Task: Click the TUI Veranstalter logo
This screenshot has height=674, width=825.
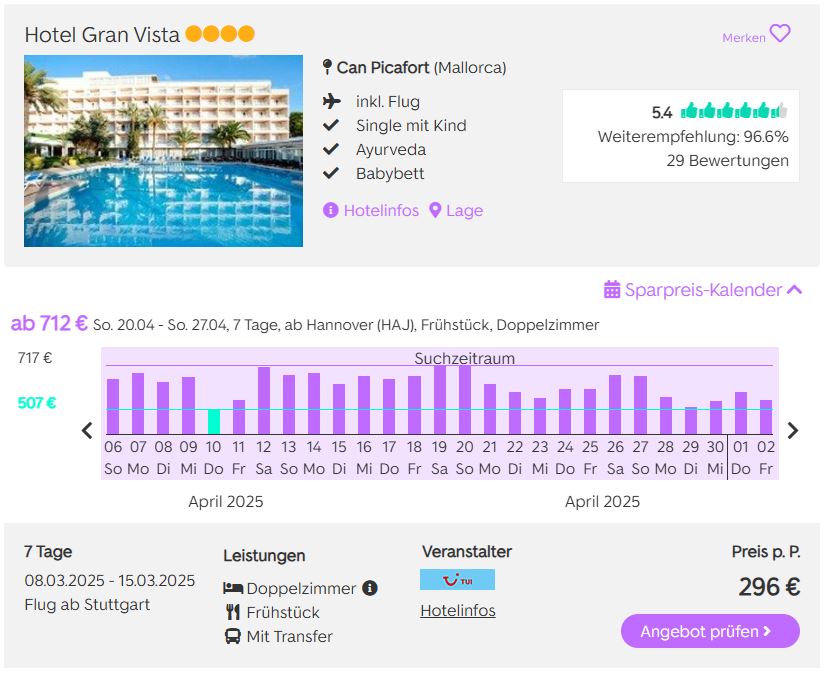Action: [457, 580]
